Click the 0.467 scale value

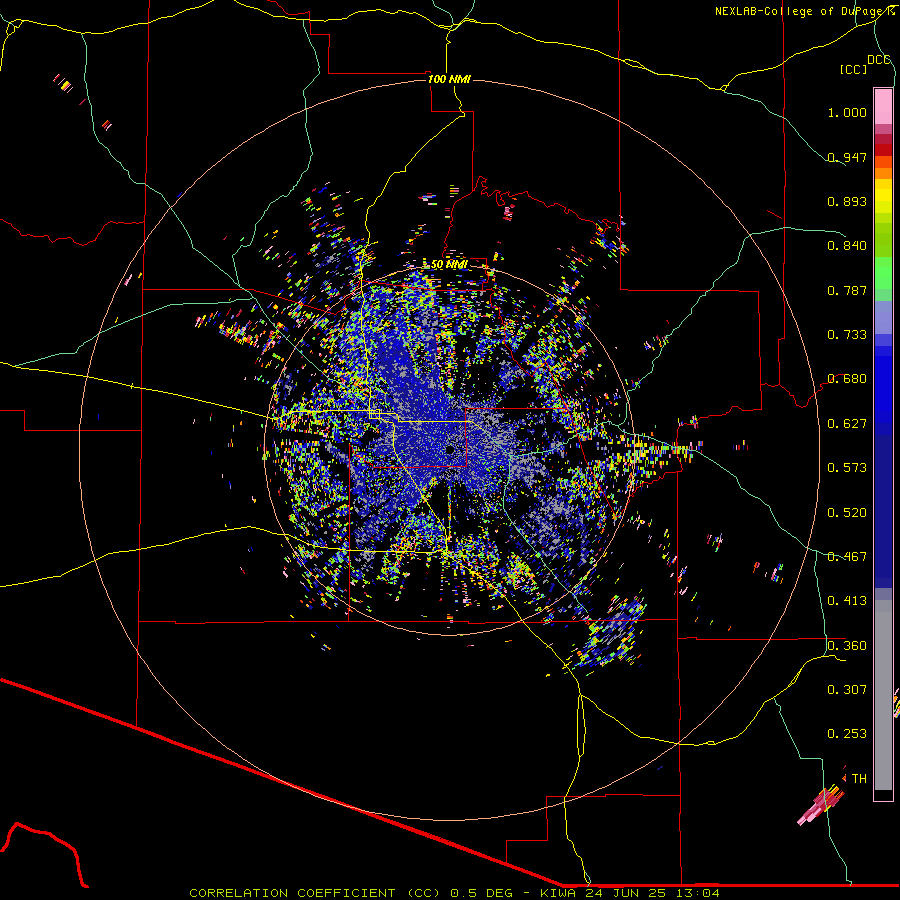point(847,557)
